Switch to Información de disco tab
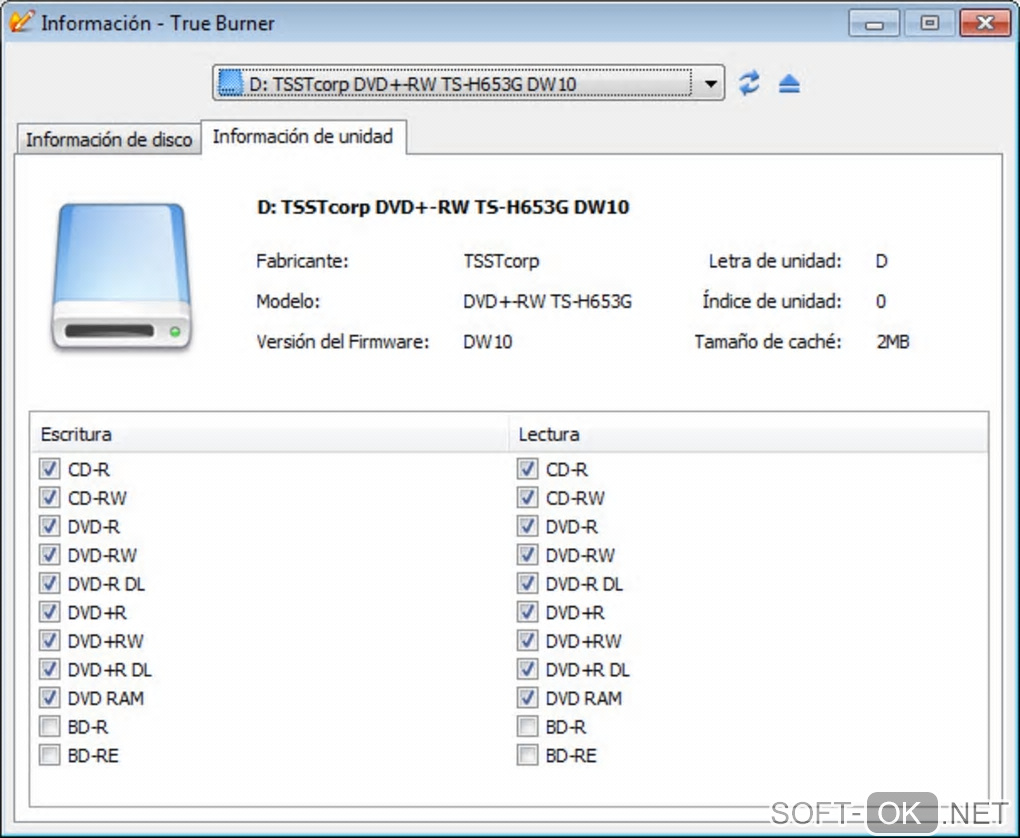The width and height of the screenshot is (1020, 838). (108, 139)
